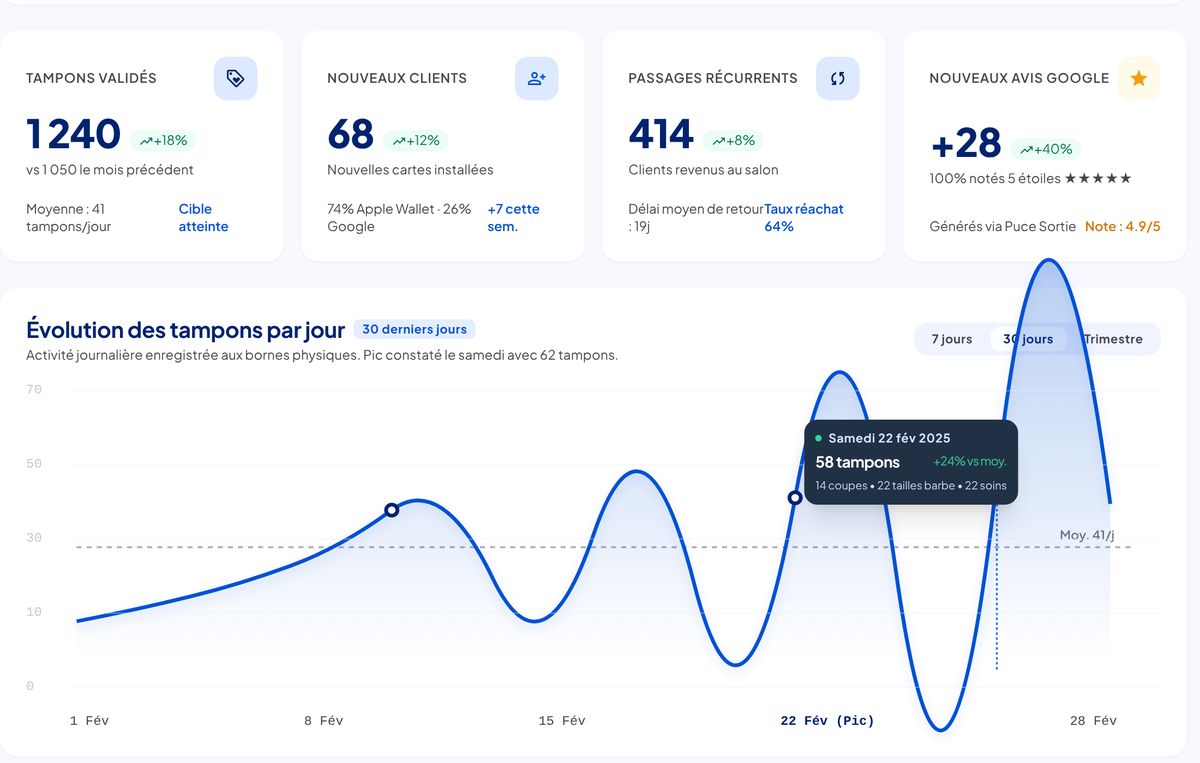Click the tag icon on Tampons validés card
This screenshot has width=1200, height=763.
coord(236,78)
